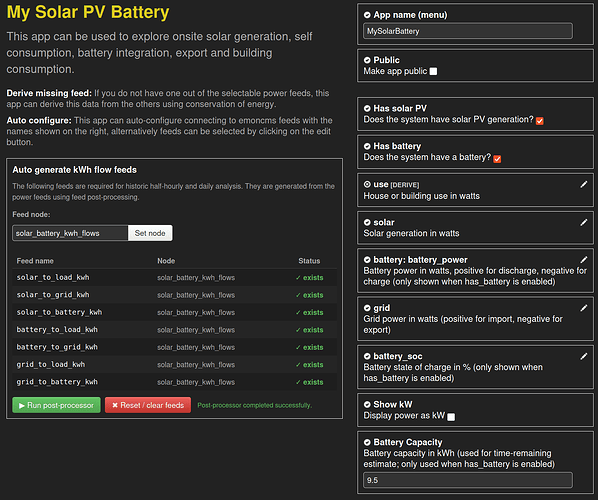Click the pencil edit icon for grid feed
The height and width of the screenshot is (500, 598).
pyautogui.click(x=584, y=308)
